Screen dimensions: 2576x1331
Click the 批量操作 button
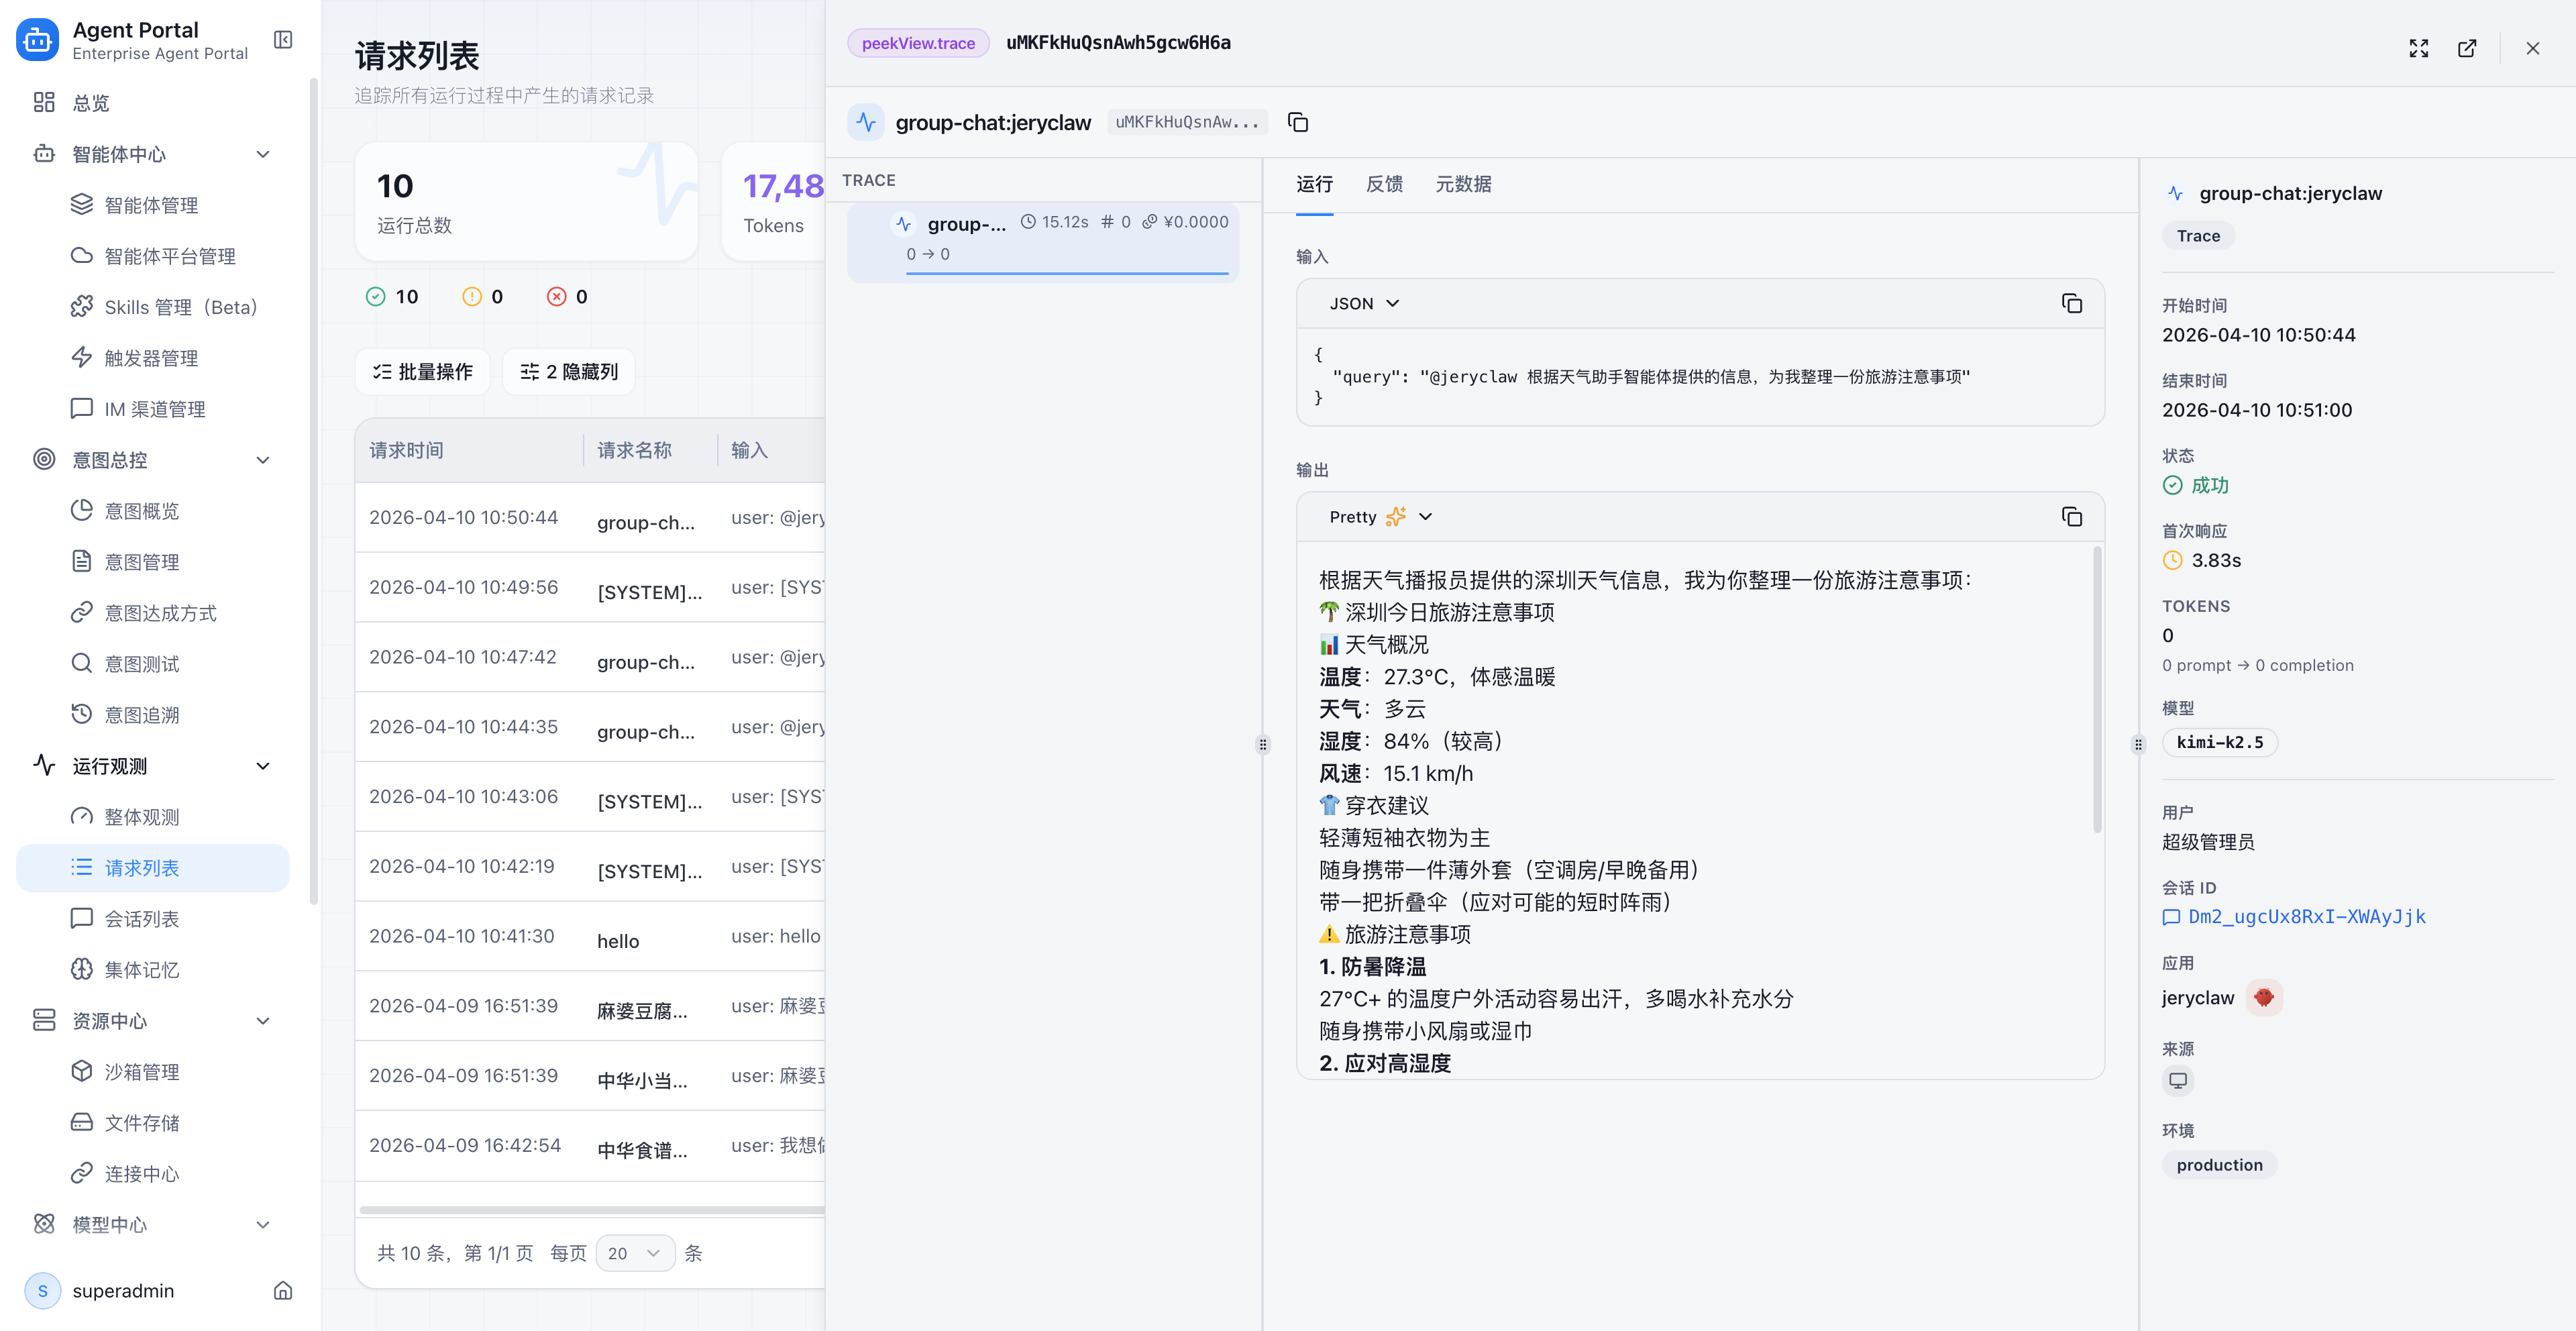422,372
